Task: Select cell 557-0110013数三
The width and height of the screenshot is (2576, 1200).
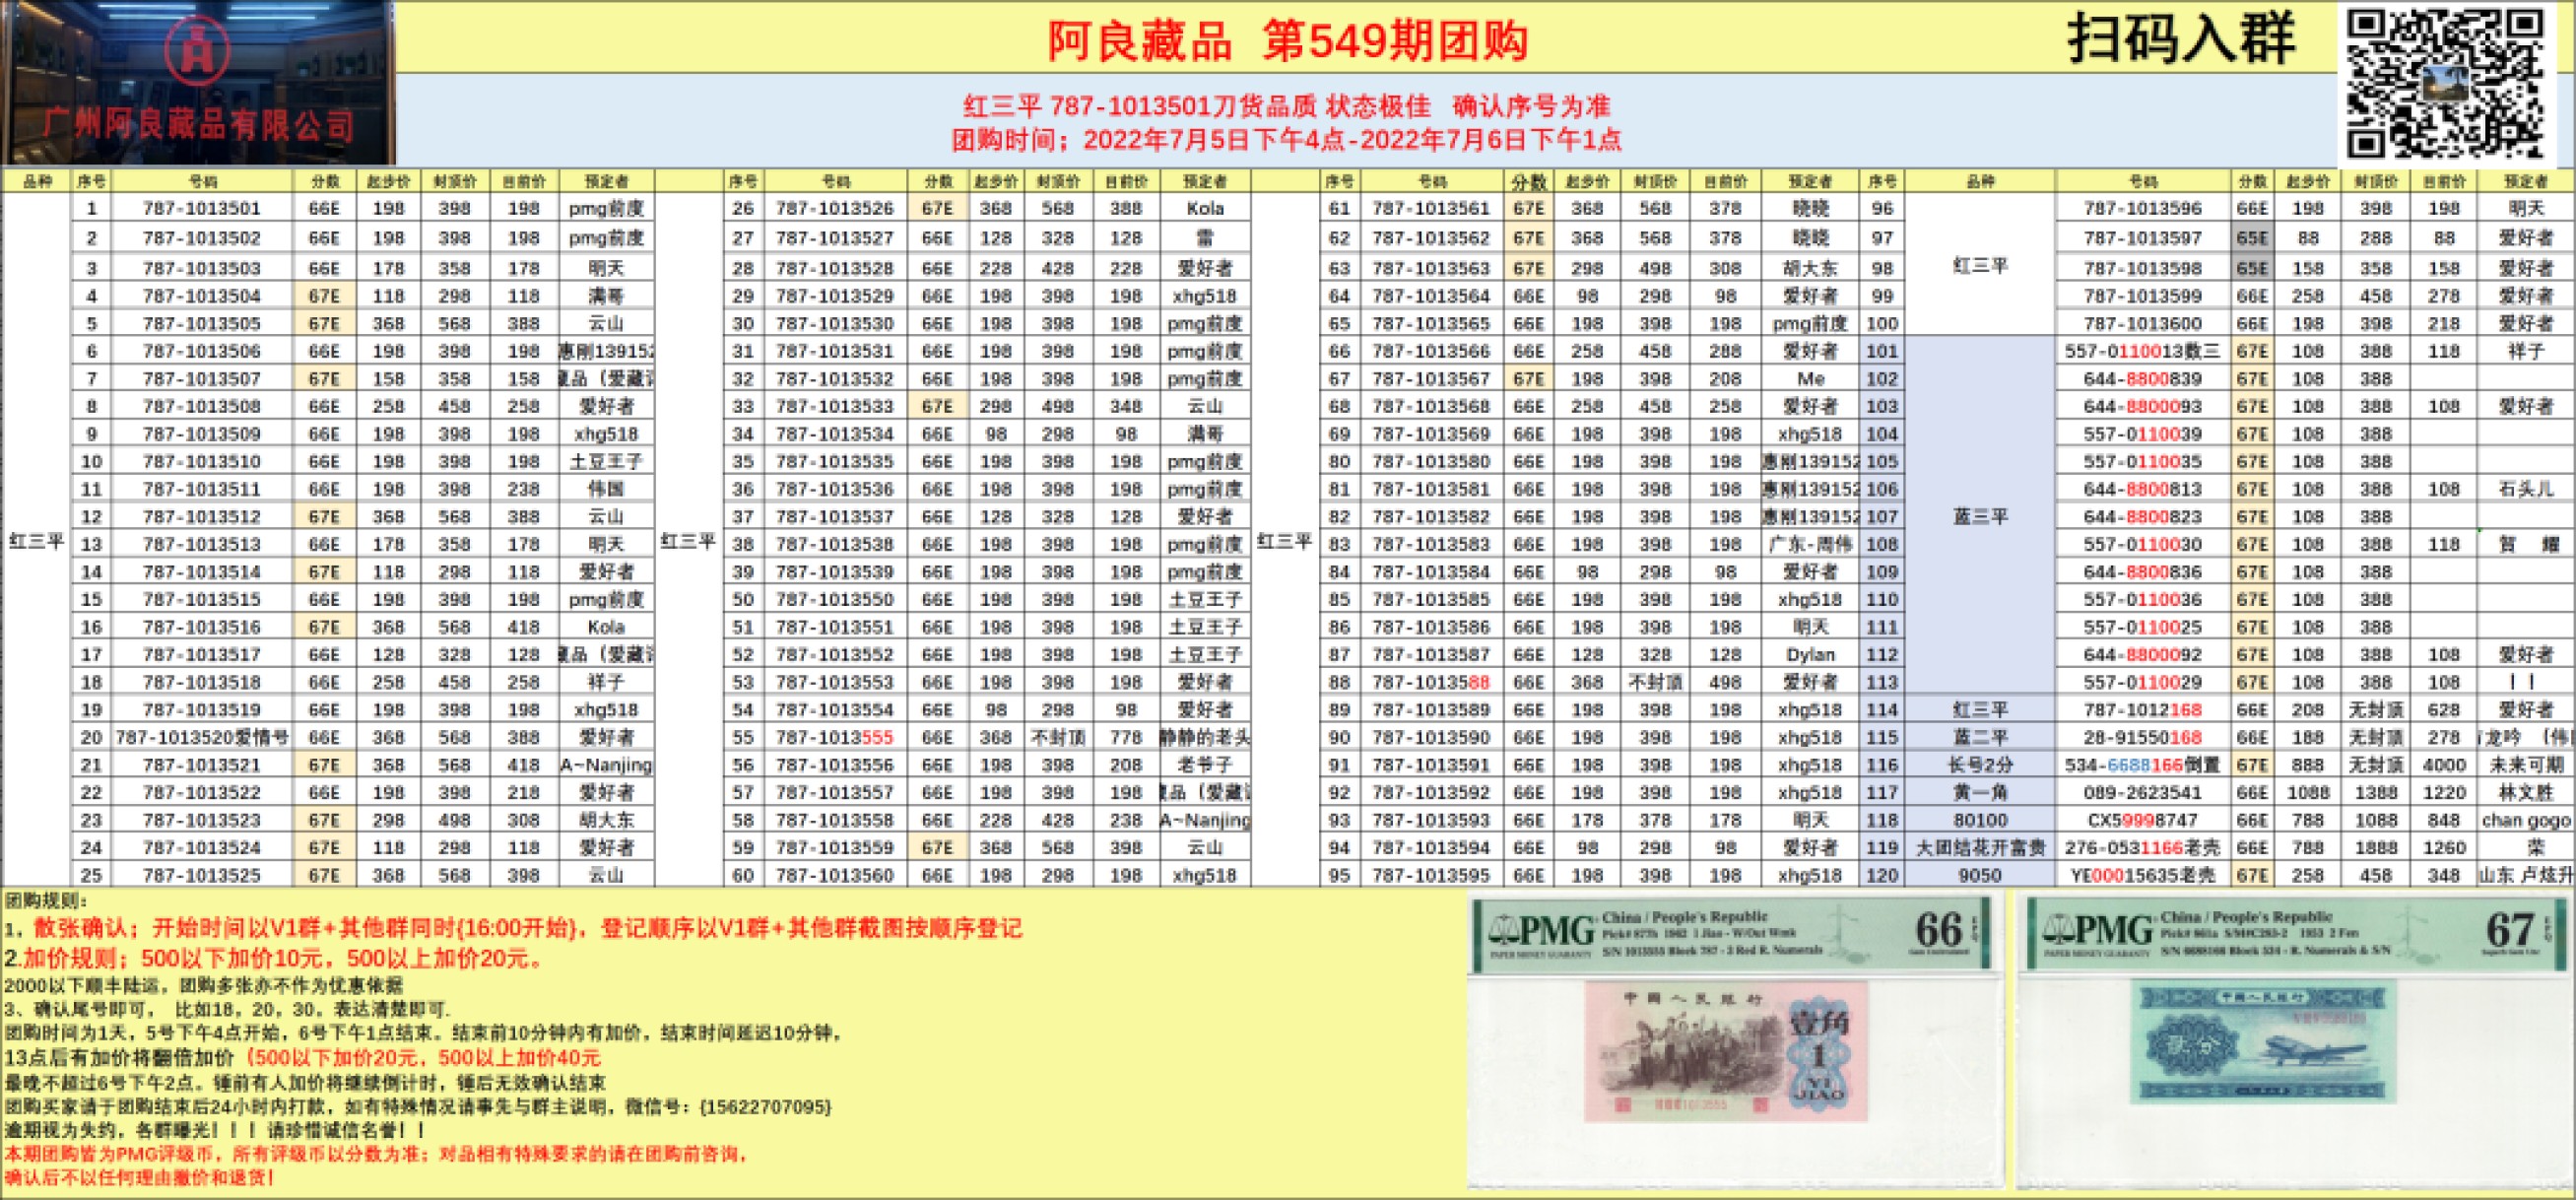Action: pyautogui.click(x=2142, y=351)
